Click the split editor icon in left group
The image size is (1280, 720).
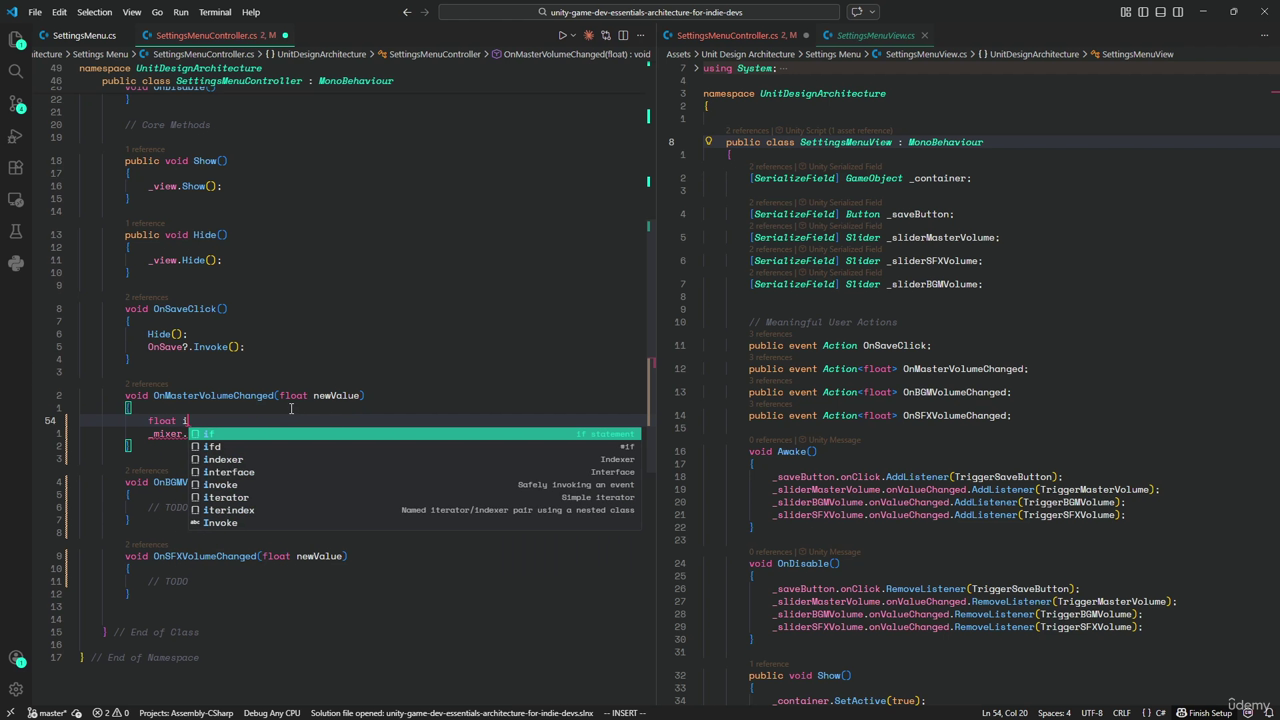click(622, 36)
